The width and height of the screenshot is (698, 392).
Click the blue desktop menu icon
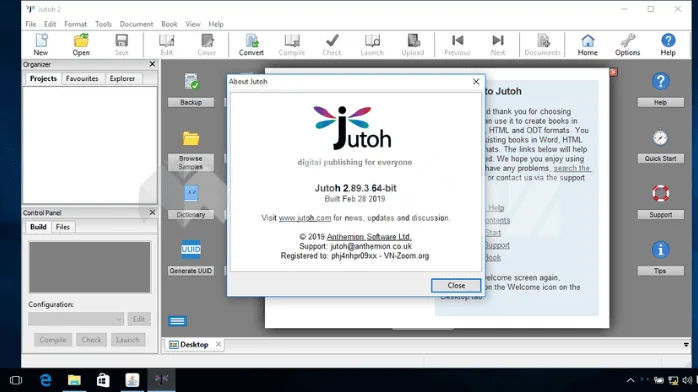point(177,321)
